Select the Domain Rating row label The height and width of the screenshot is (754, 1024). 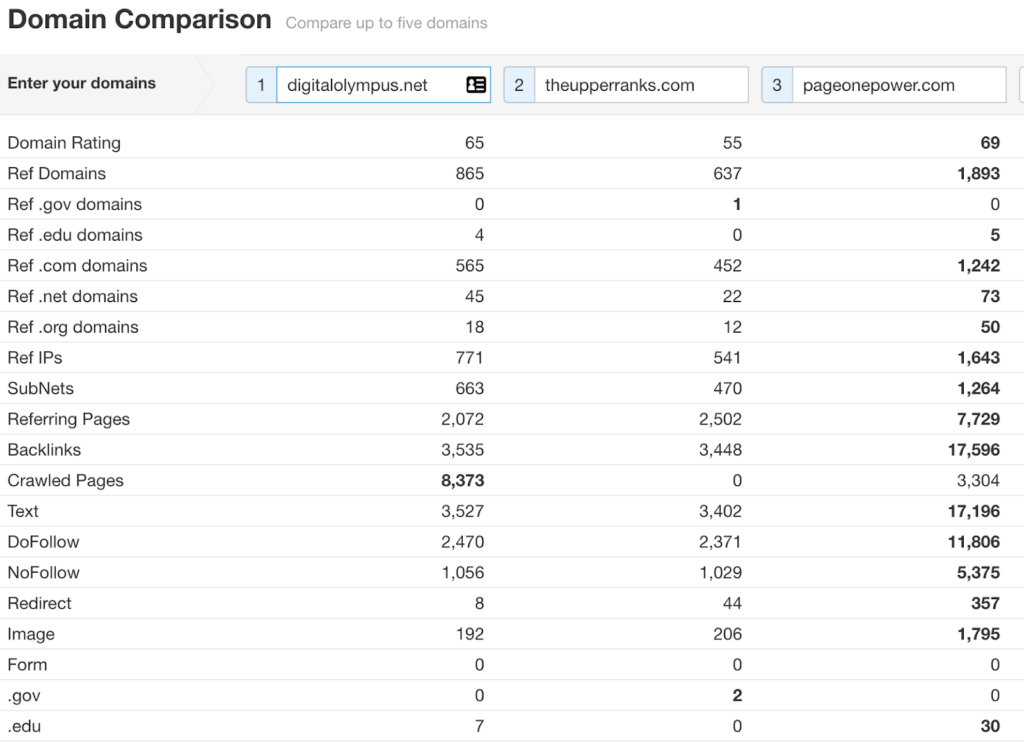[x=64, y=143]
